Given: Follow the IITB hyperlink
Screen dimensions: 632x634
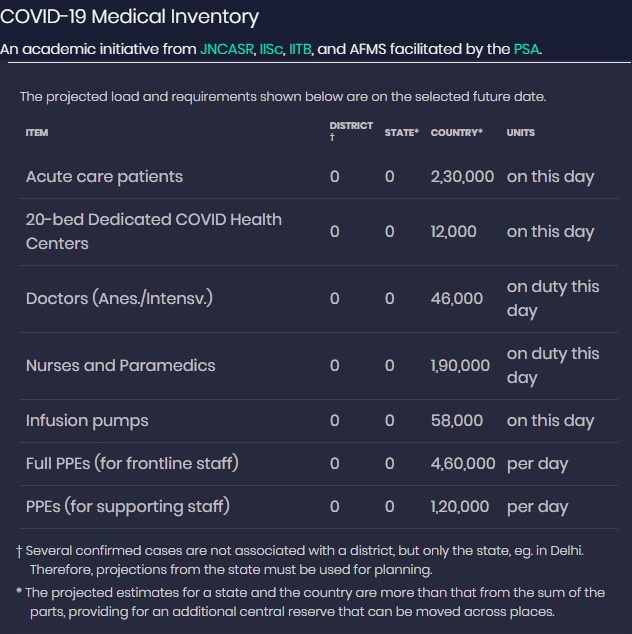Looking at the screenshot, I should (302, 49).
